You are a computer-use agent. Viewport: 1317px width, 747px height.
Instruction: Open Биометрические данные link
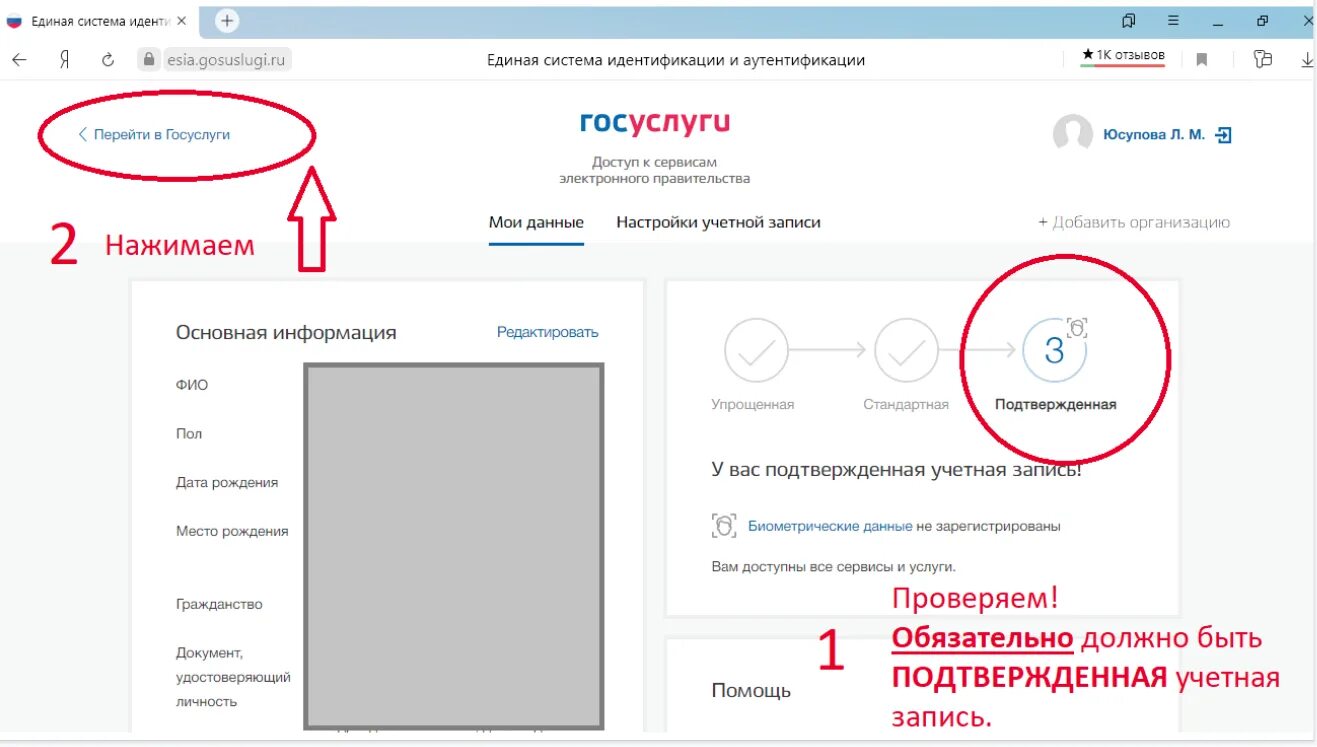pyautogui.click(x=830, y=525)
